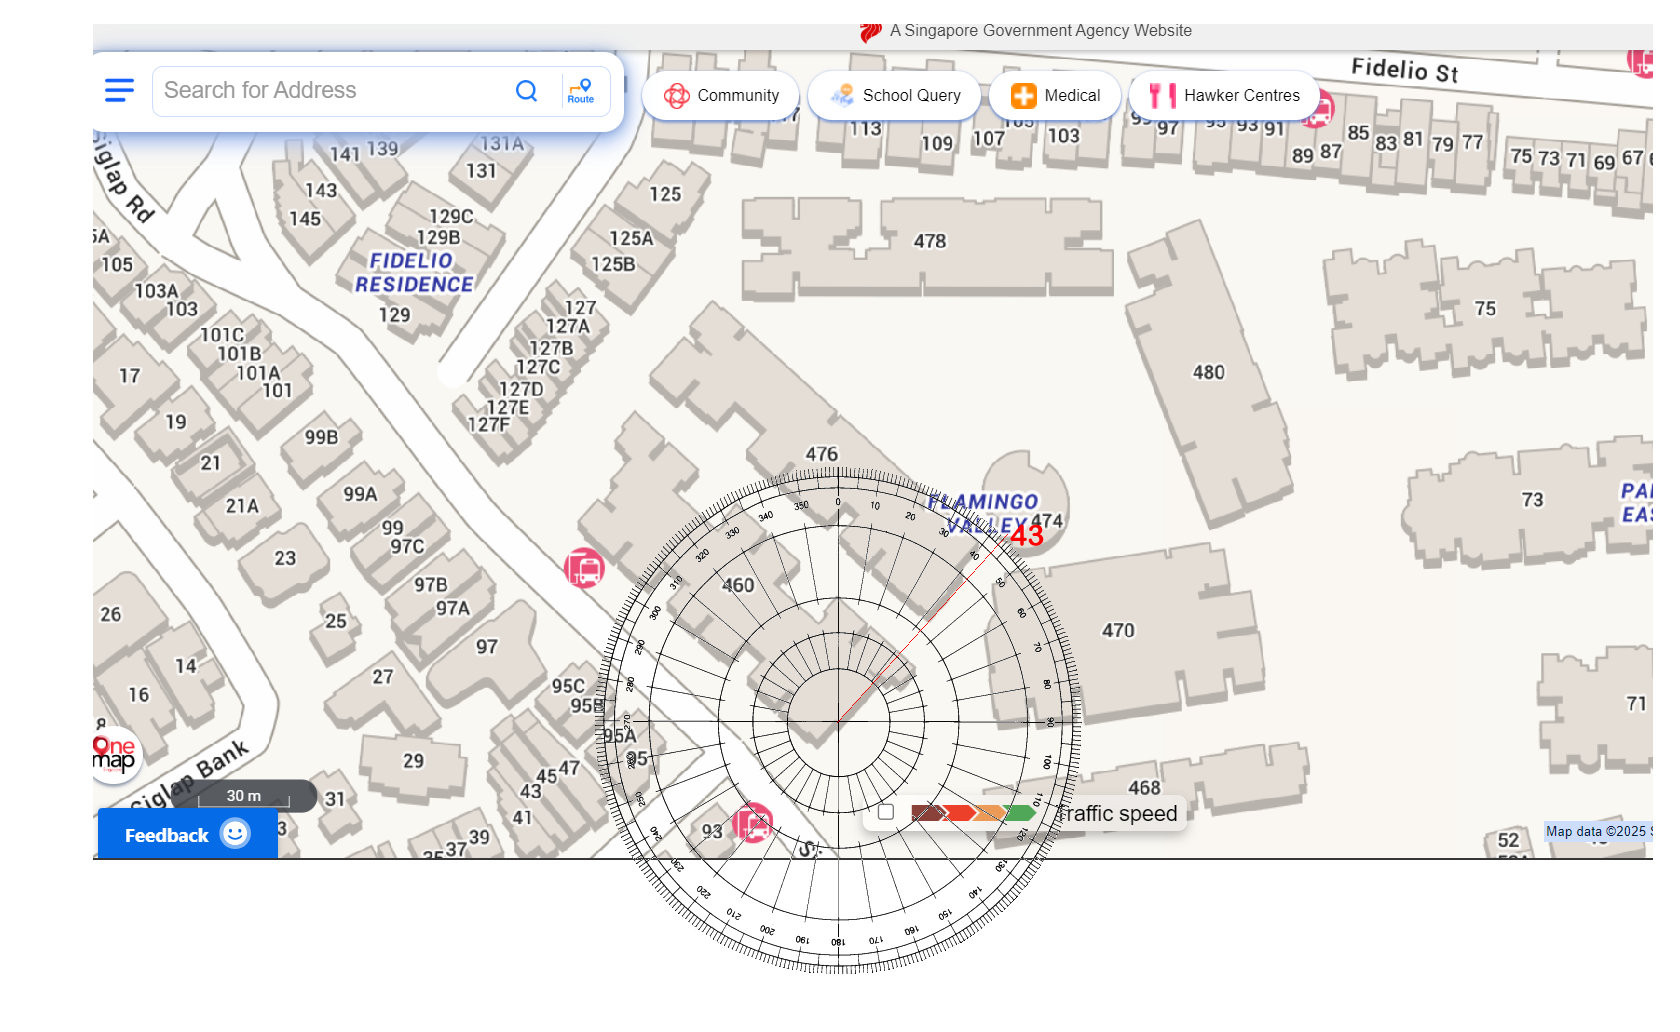Click the bus stop icon near building 460
The width and height of the screenshot is (1680, 1032).
pos(584,568)
